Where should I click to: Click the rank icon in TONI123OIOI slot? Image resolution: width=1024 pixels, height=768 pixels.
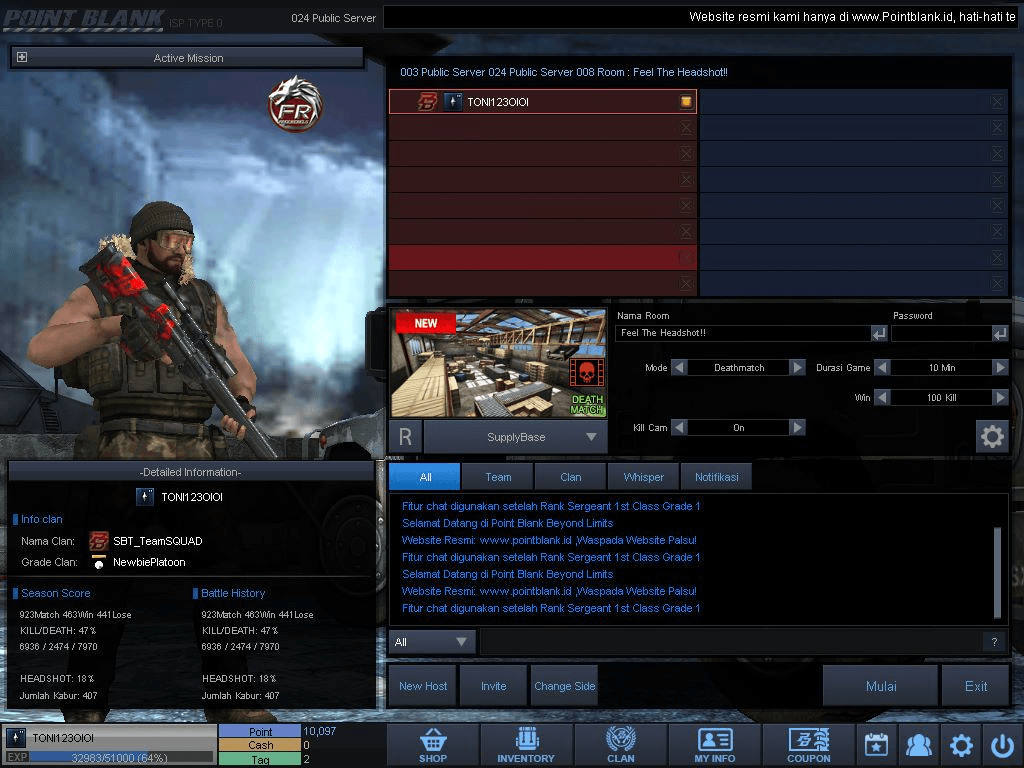point(453,102)
